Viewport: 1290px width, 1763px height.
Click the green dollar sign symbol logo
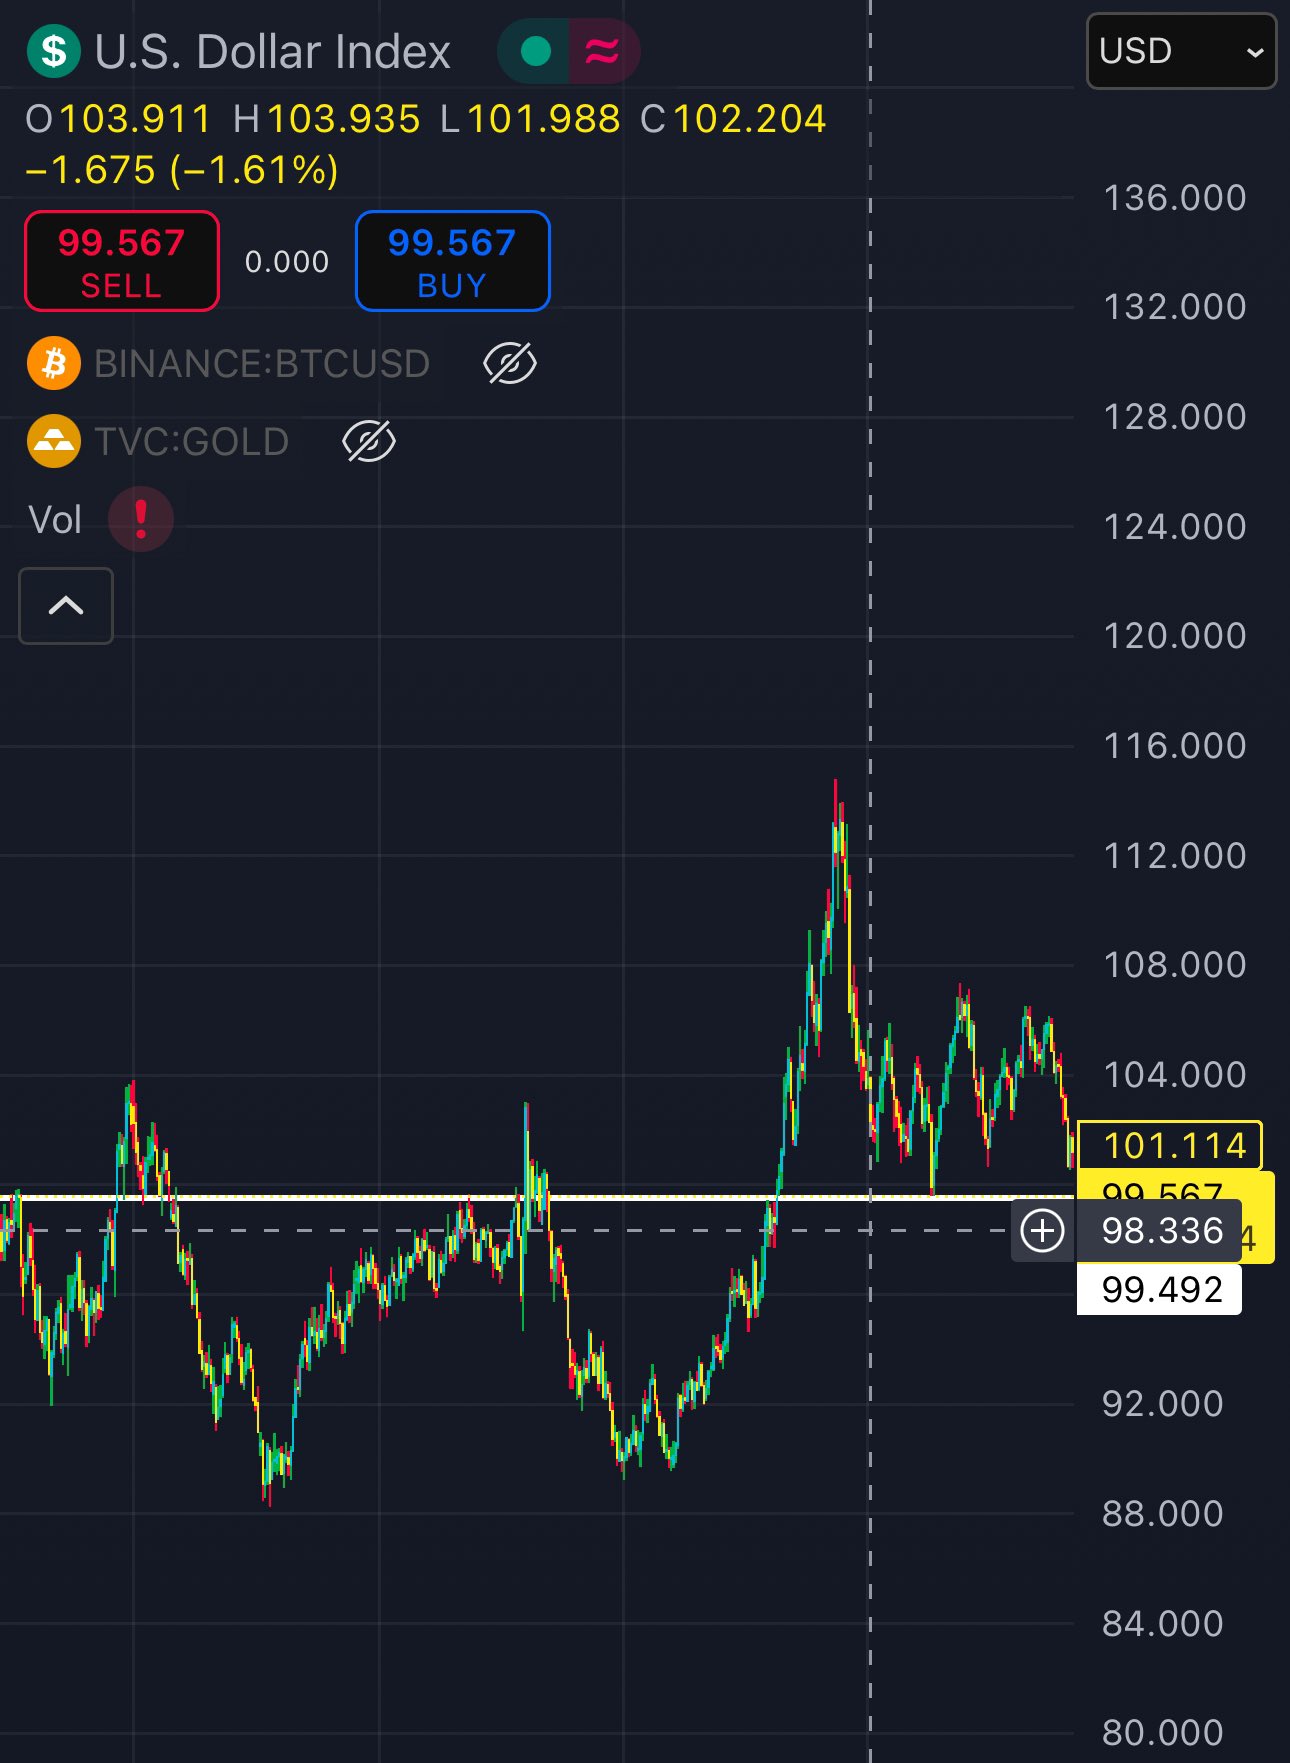coord(54,51)
